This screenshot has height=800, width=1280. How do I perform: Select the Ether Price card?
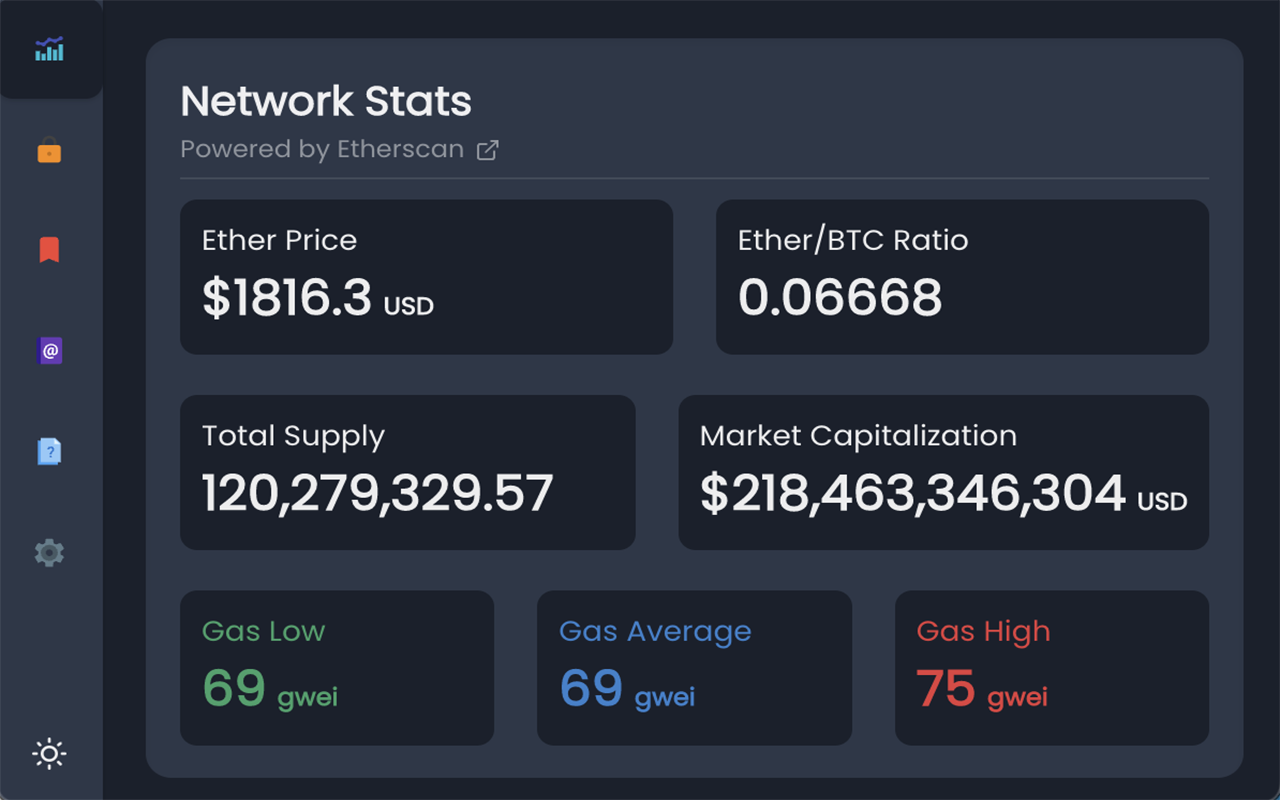[x=426, y=276]
